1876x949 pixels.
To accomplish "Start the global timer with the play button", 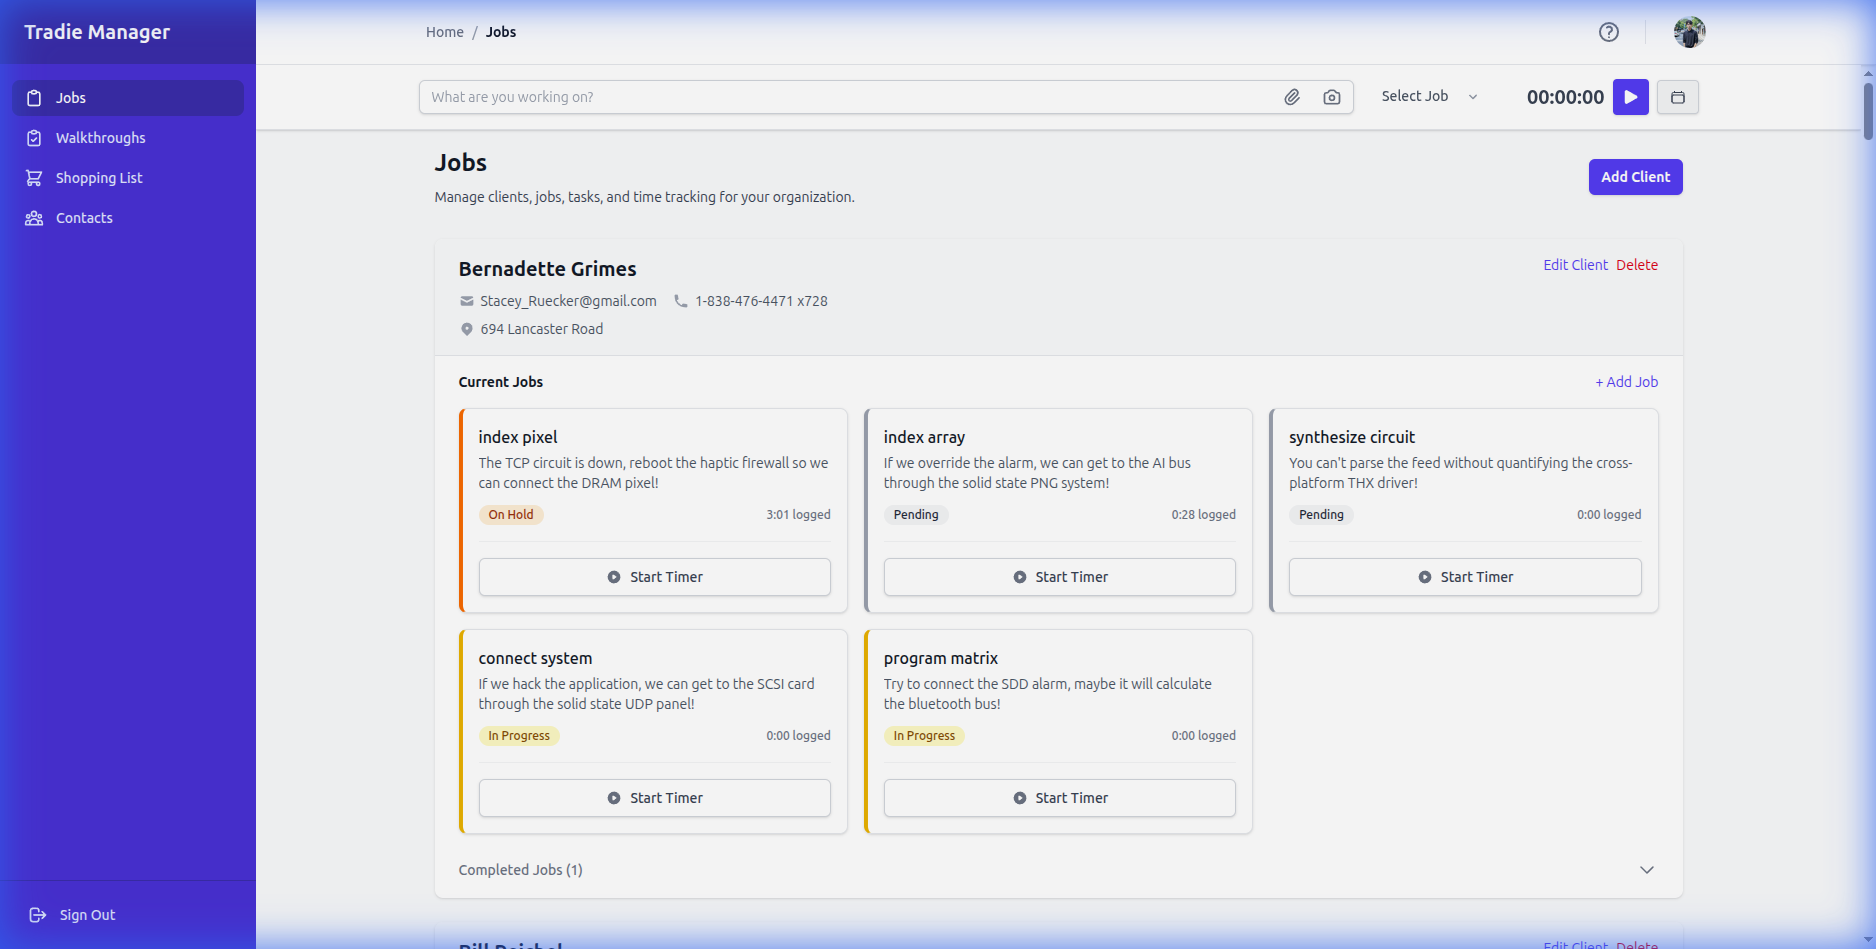I will coord(1630,97).
